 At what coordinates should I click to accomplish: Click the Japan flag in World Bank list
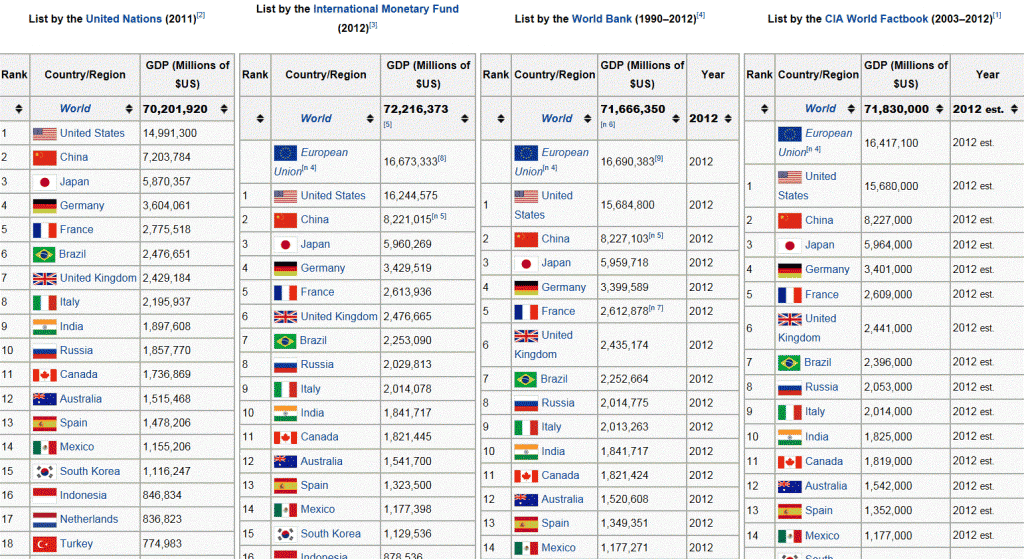pos(526,263)
